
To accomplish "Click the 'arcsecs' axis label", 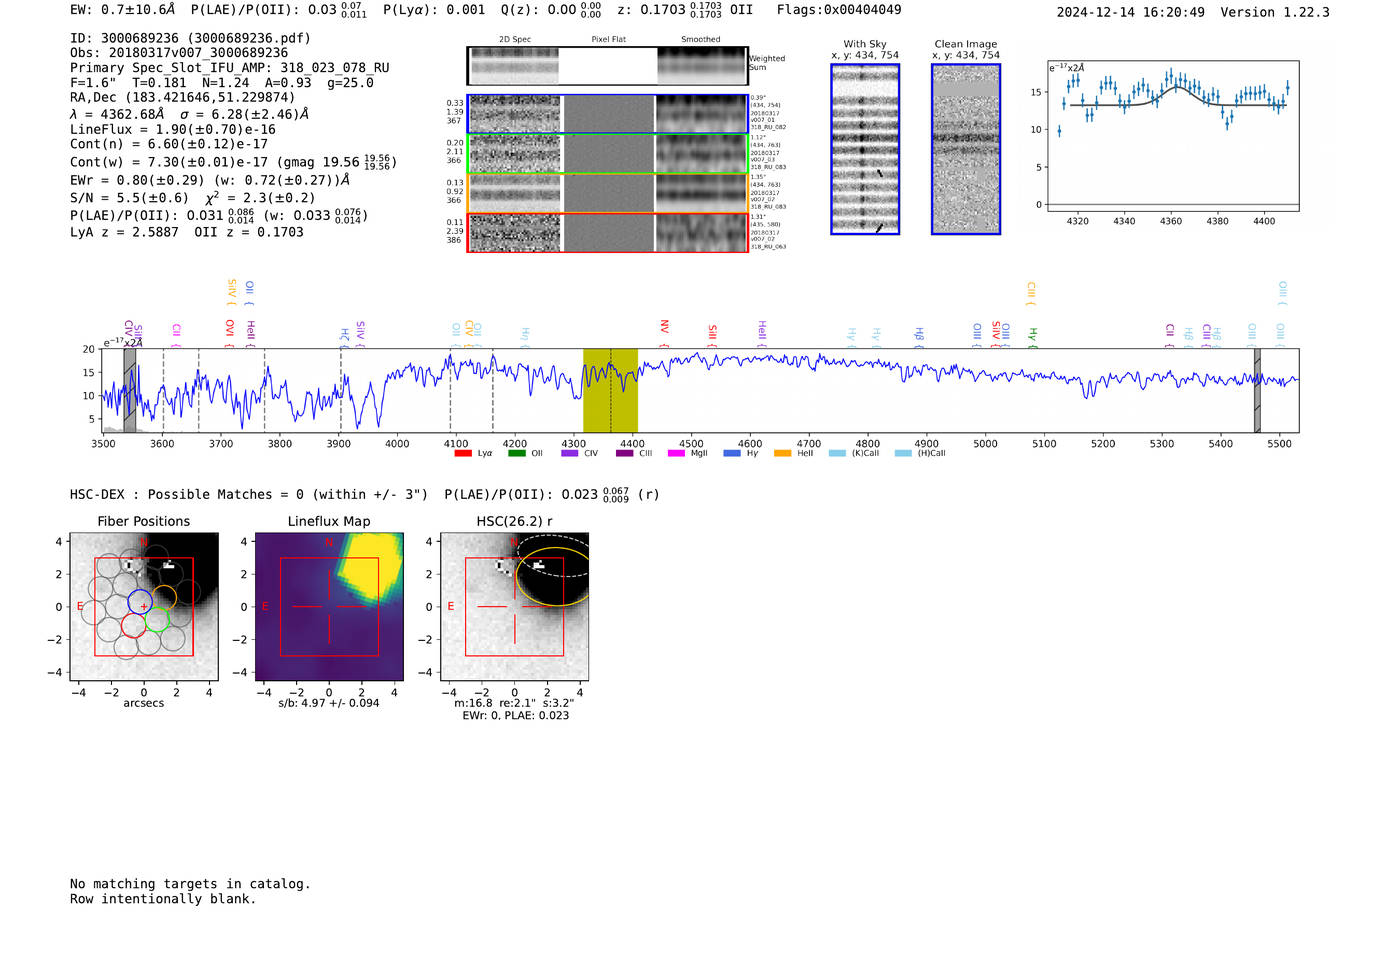I will 144,703.
